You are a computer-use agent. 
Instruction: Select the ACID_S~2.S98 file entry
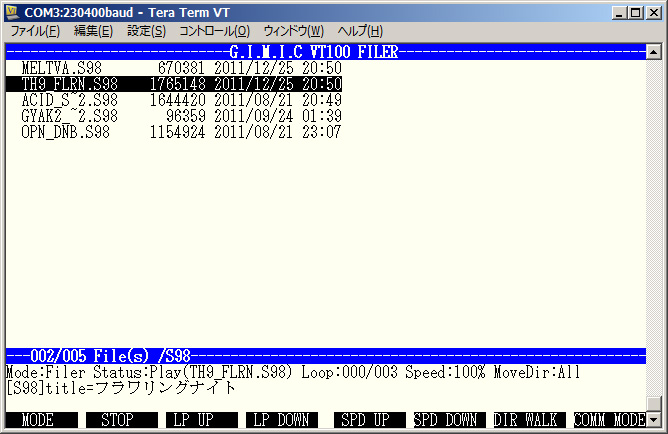(69, 100)
